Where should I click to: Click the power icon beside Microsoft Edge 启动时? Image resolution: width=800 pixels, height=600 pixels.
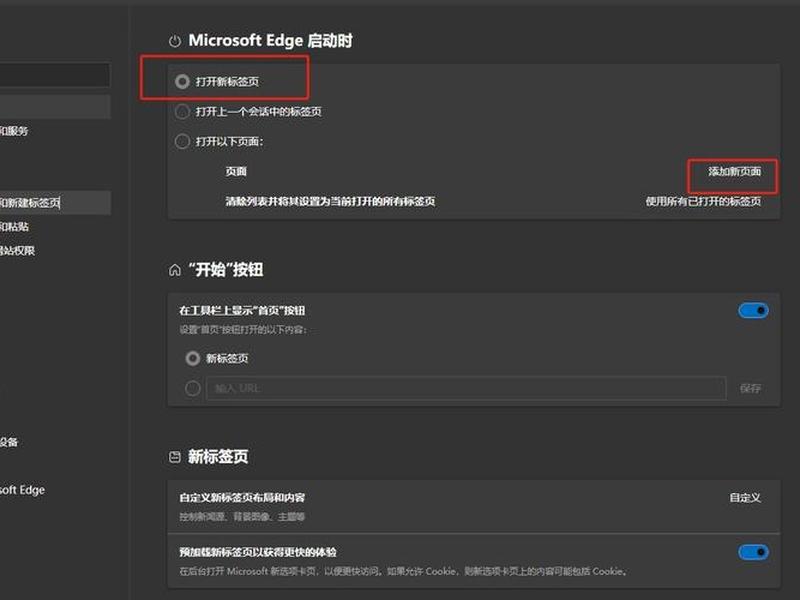[x=174, y=41]
